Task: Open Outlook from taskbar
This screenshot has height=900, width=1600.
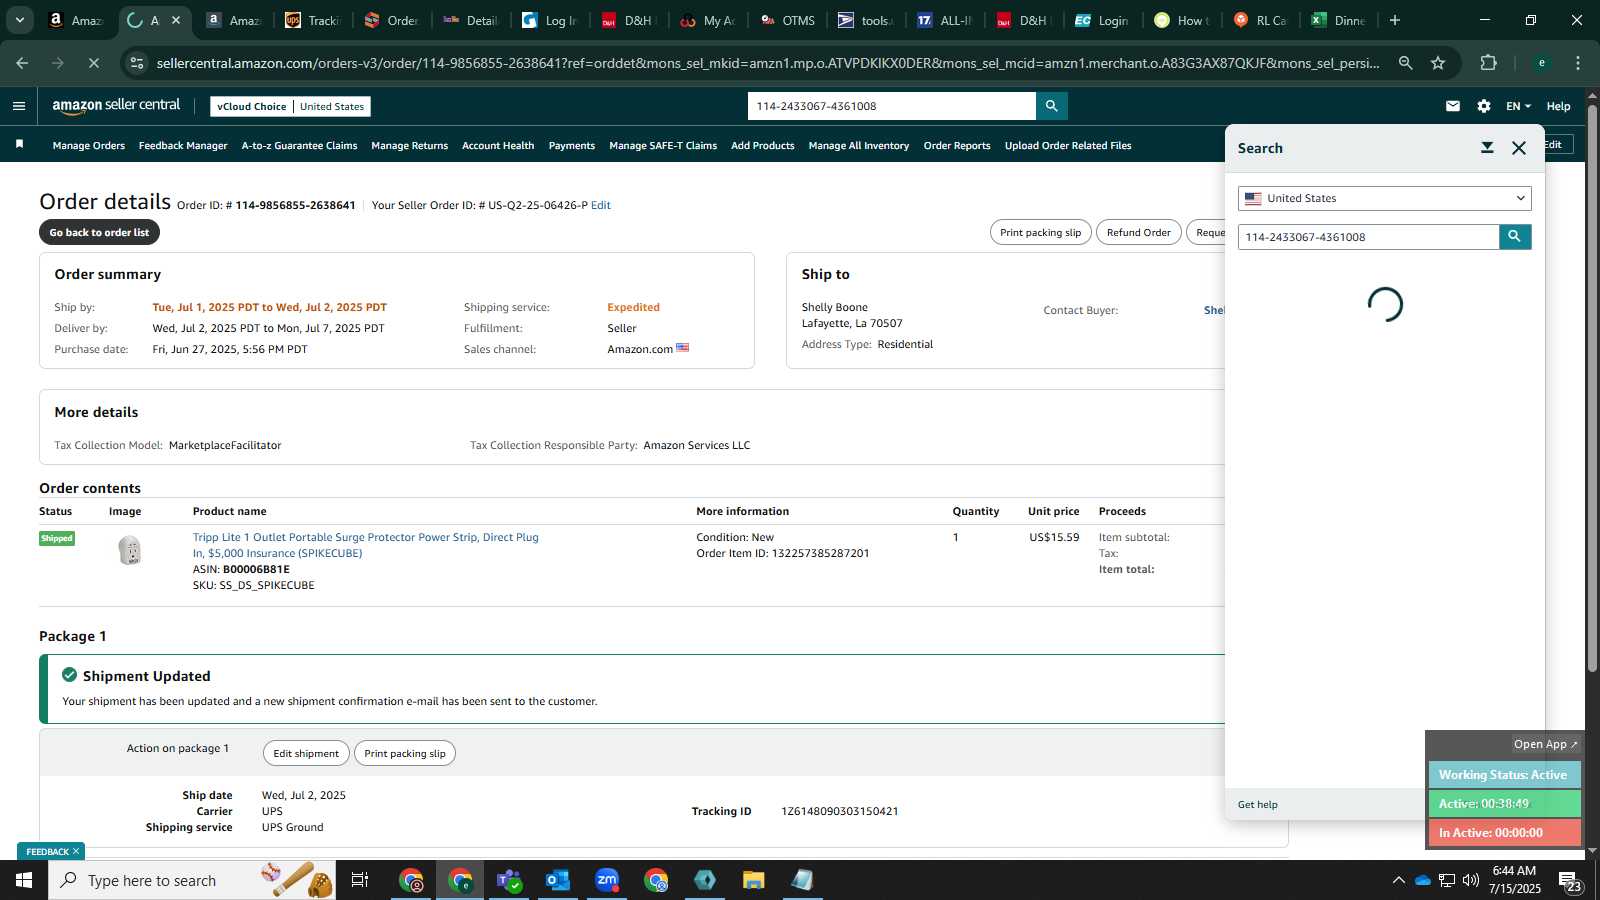Action: click(x=558, y=880)
